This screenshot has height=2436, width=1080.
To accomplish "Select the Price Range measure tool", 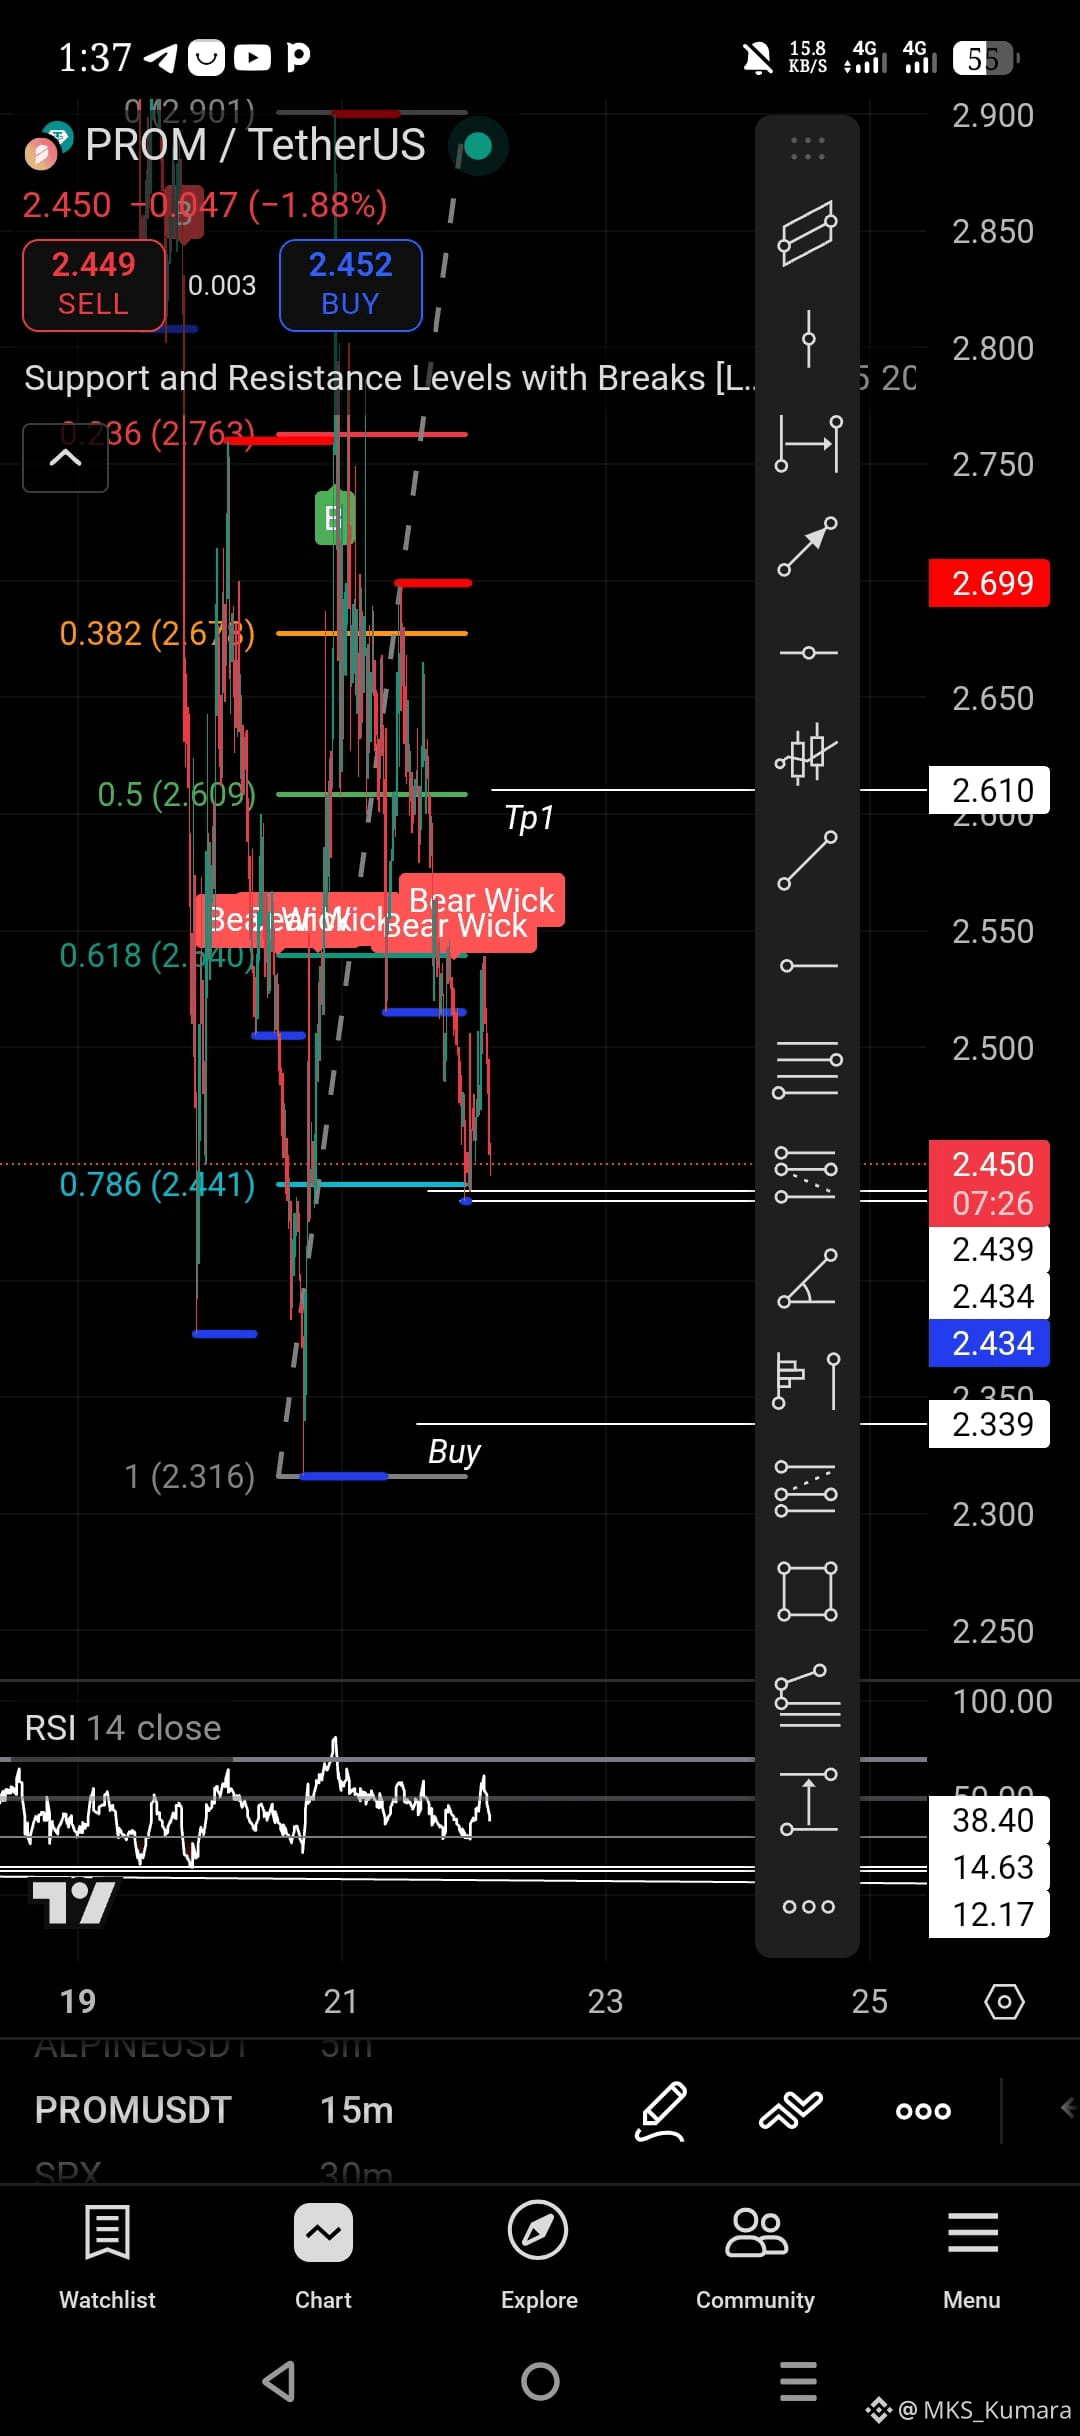I will point(808,1801).
